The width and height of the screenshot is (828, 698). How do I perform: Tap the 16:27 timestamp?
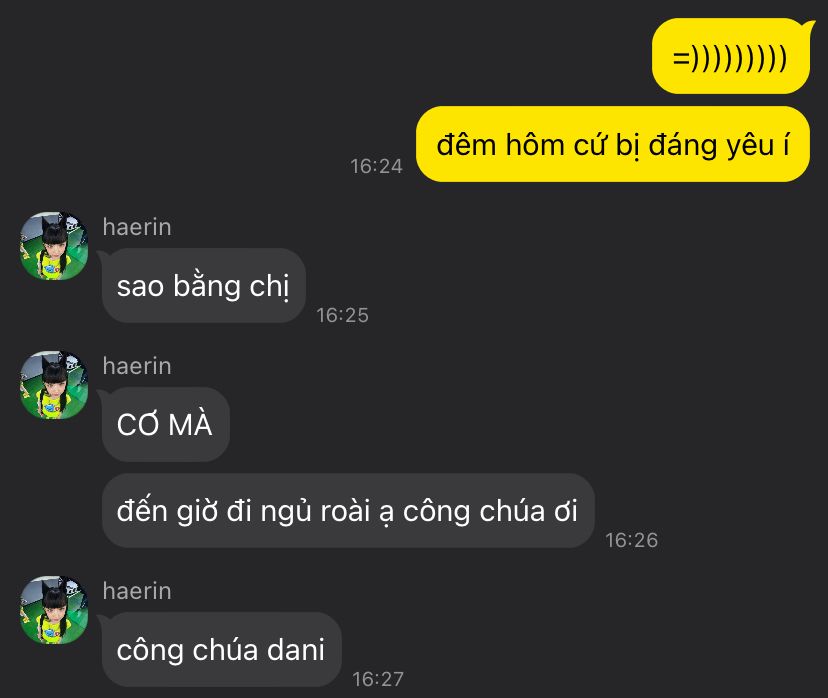coord(378,679)
